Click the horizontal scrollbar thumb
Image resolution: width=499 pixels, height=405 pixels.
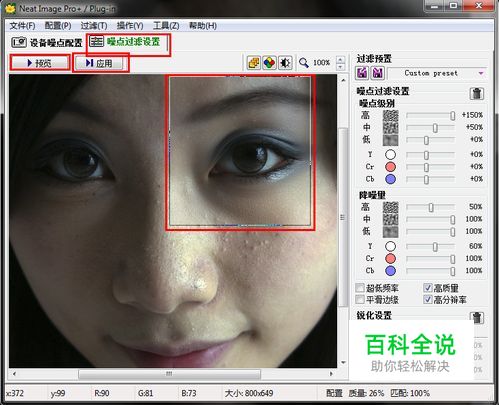pos(169,374)
